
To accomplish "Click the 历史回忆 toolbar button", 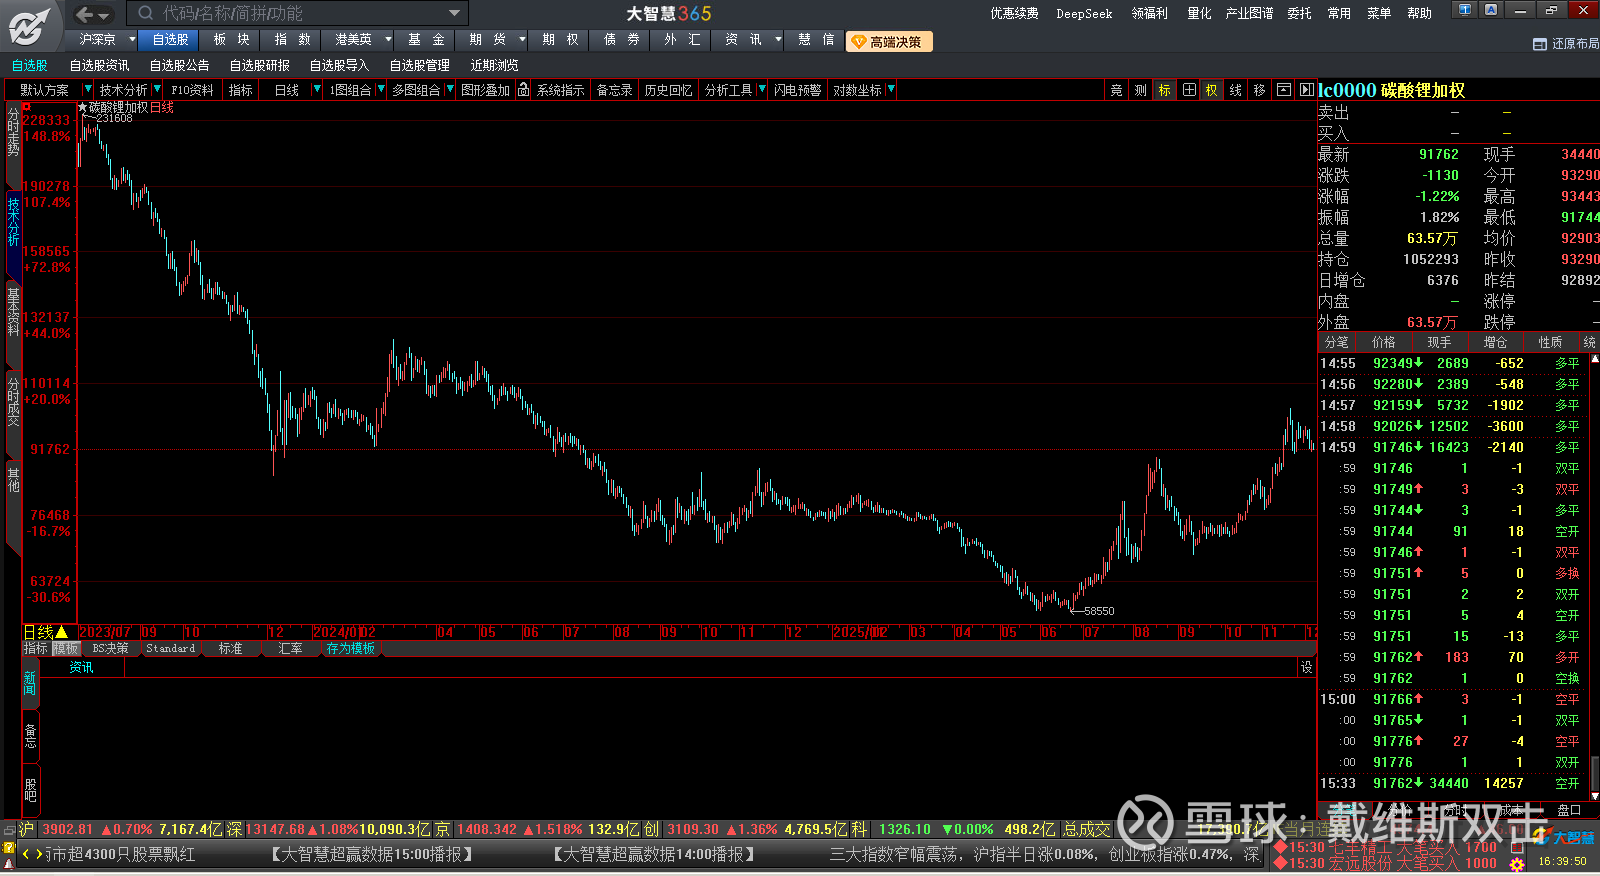I will pyautogui.click(x=668, y=90).
